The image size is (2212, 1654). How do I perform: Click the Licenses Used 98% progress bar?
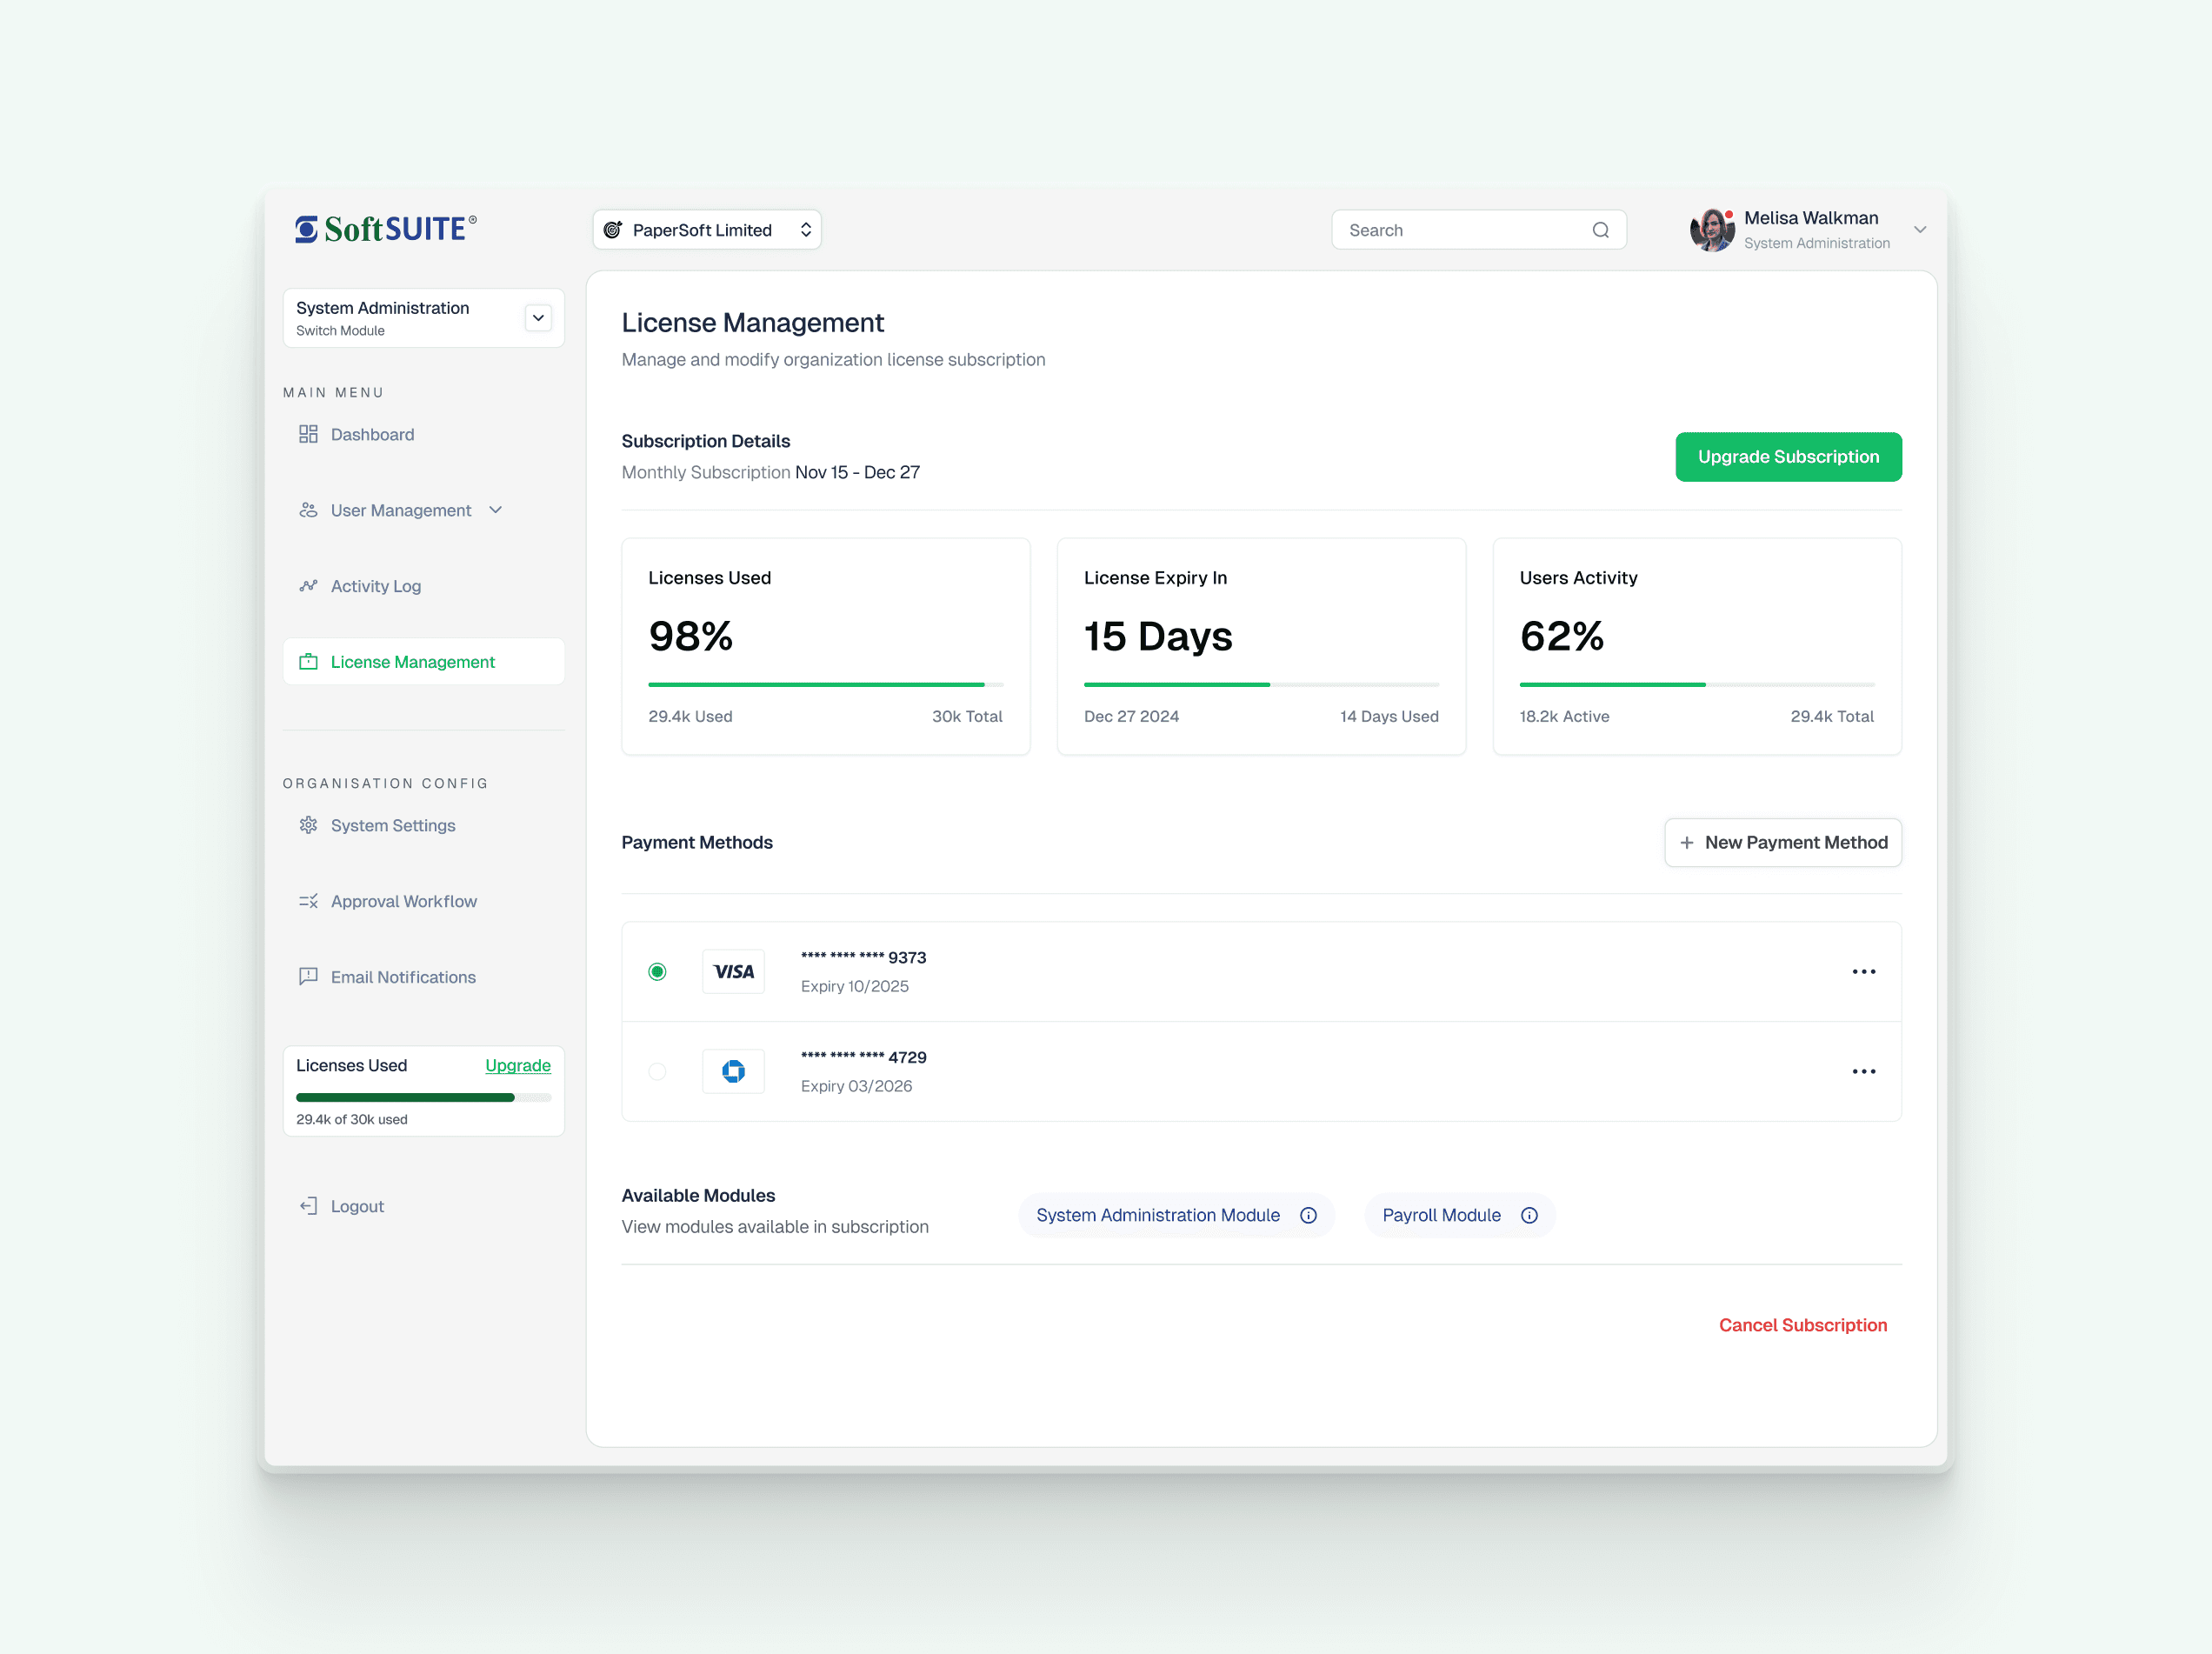tap(825, 684)
